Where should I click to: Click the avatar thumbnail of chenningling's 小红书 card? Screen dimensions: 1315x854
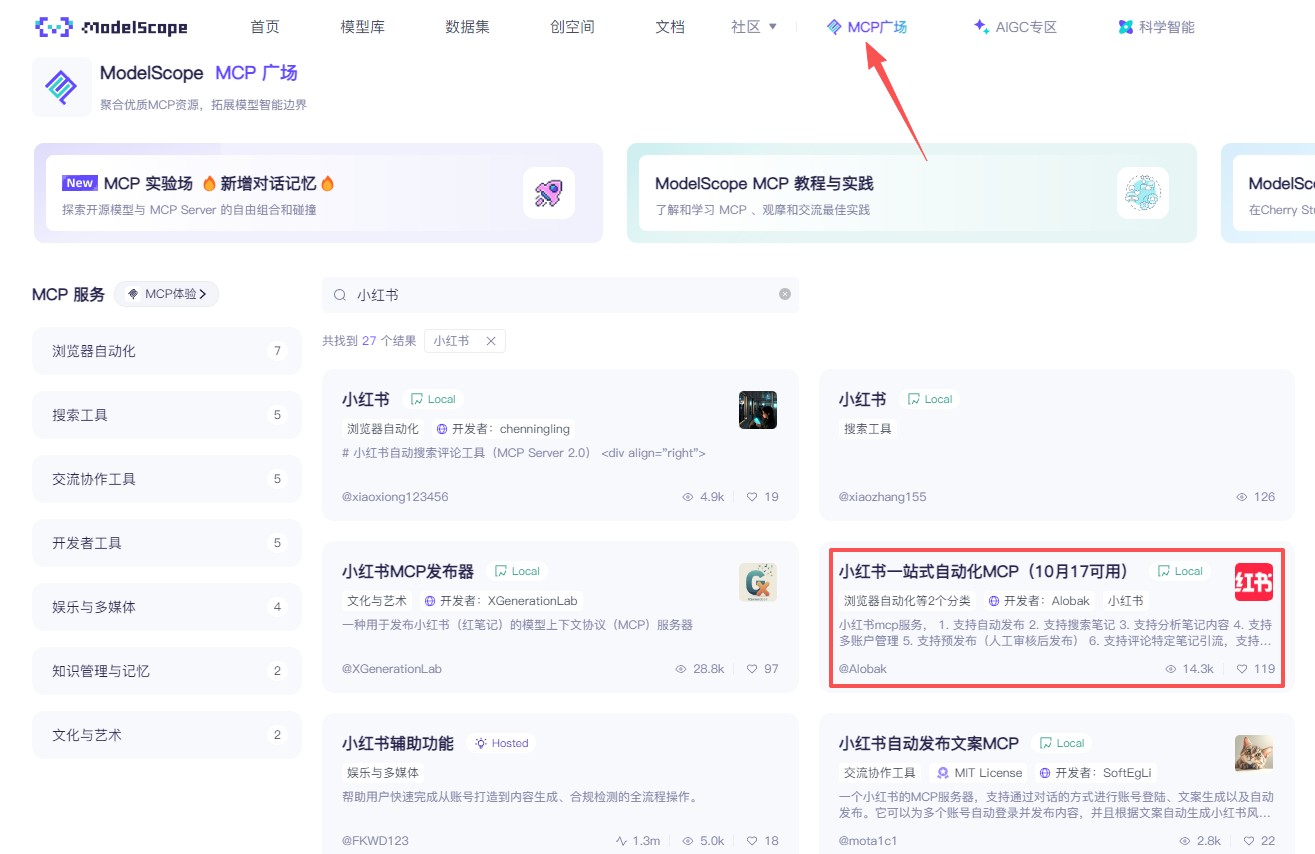point(758,410)
